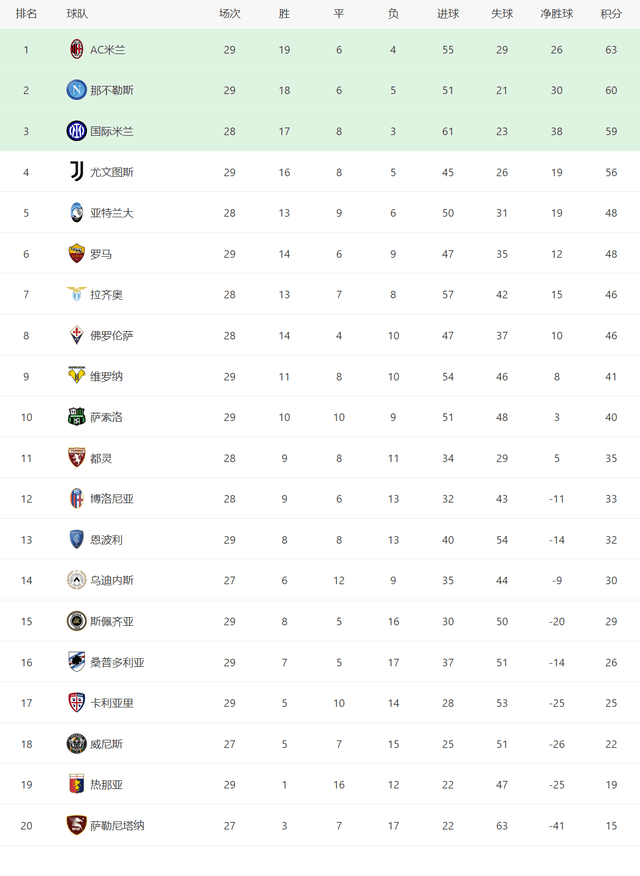This screenshot has width=640, height=876.
Task: Click the 桑普多利亚 team logo
Action: (77, 662)
